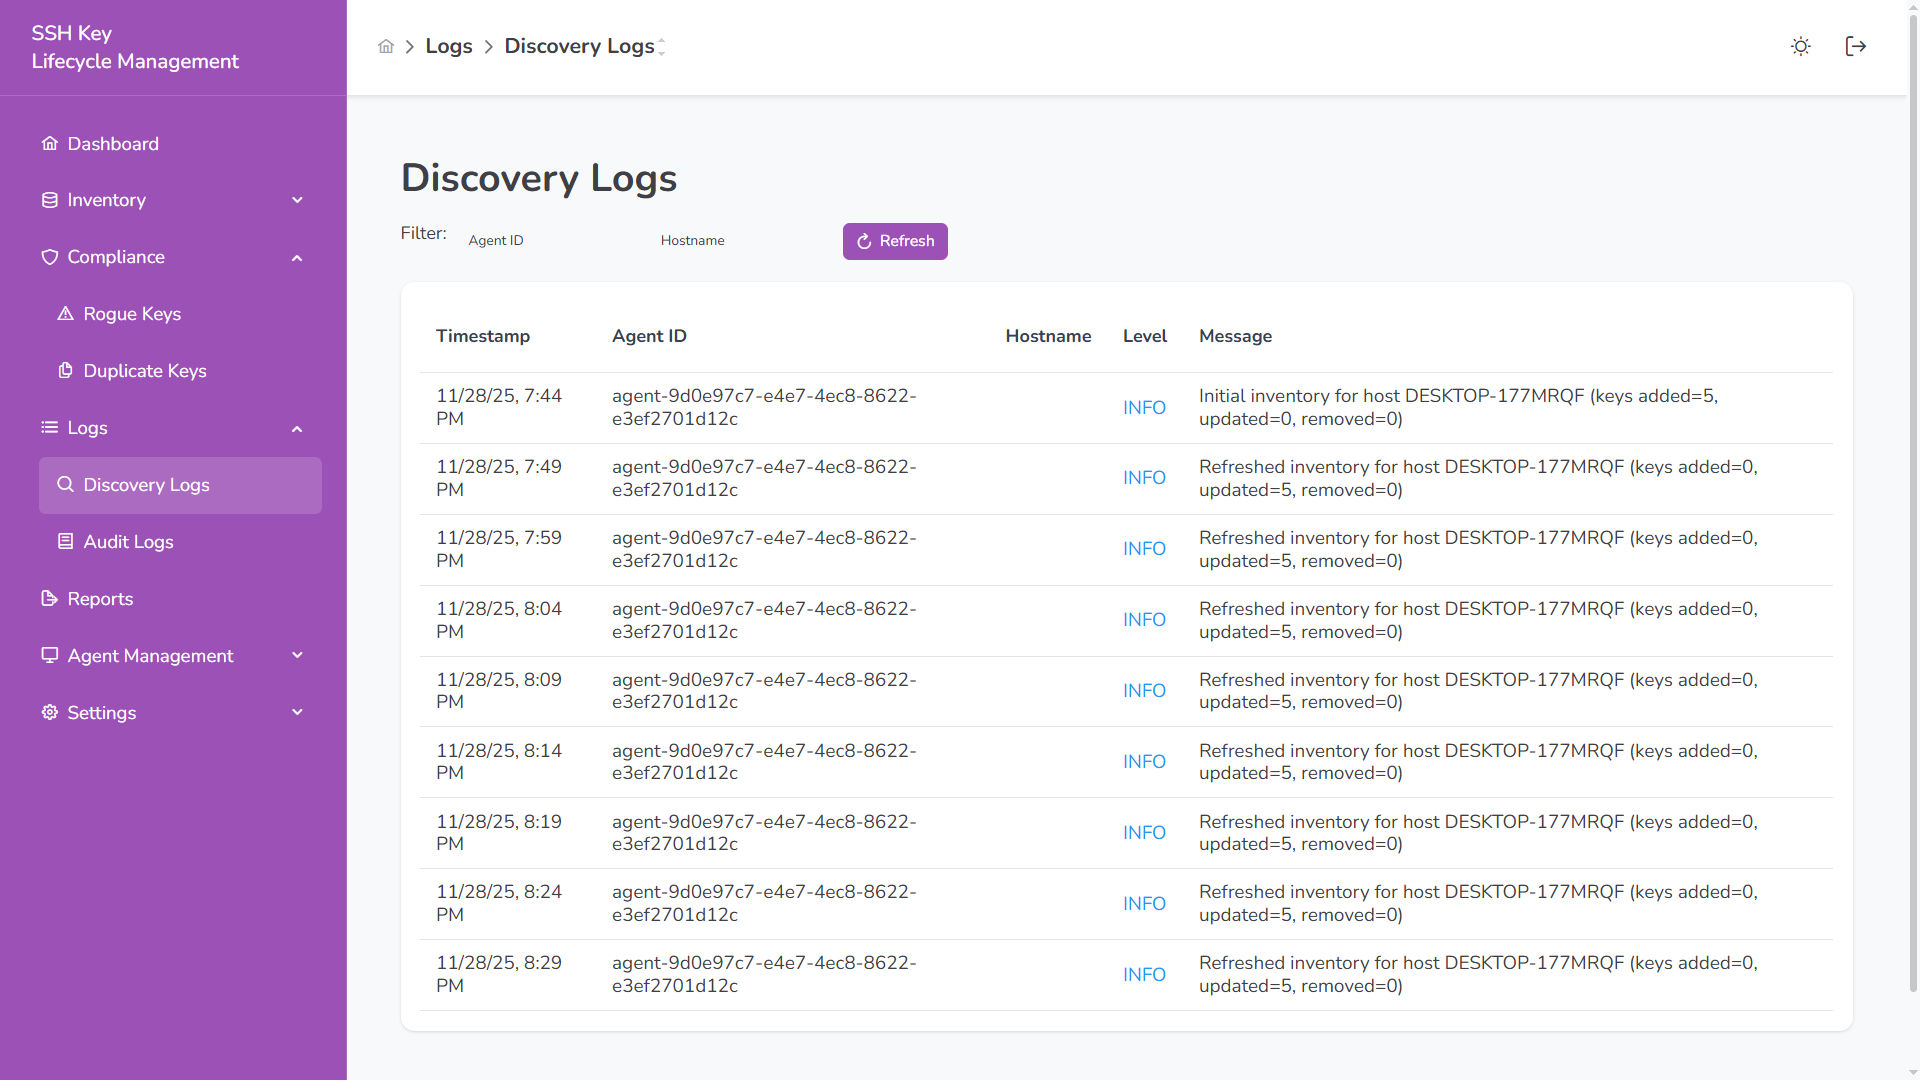This screenshot has width=1920, height=1080.
Task: Select Dashboard from the sidebar
Action: pyautogui.click(x=112, y=143)
